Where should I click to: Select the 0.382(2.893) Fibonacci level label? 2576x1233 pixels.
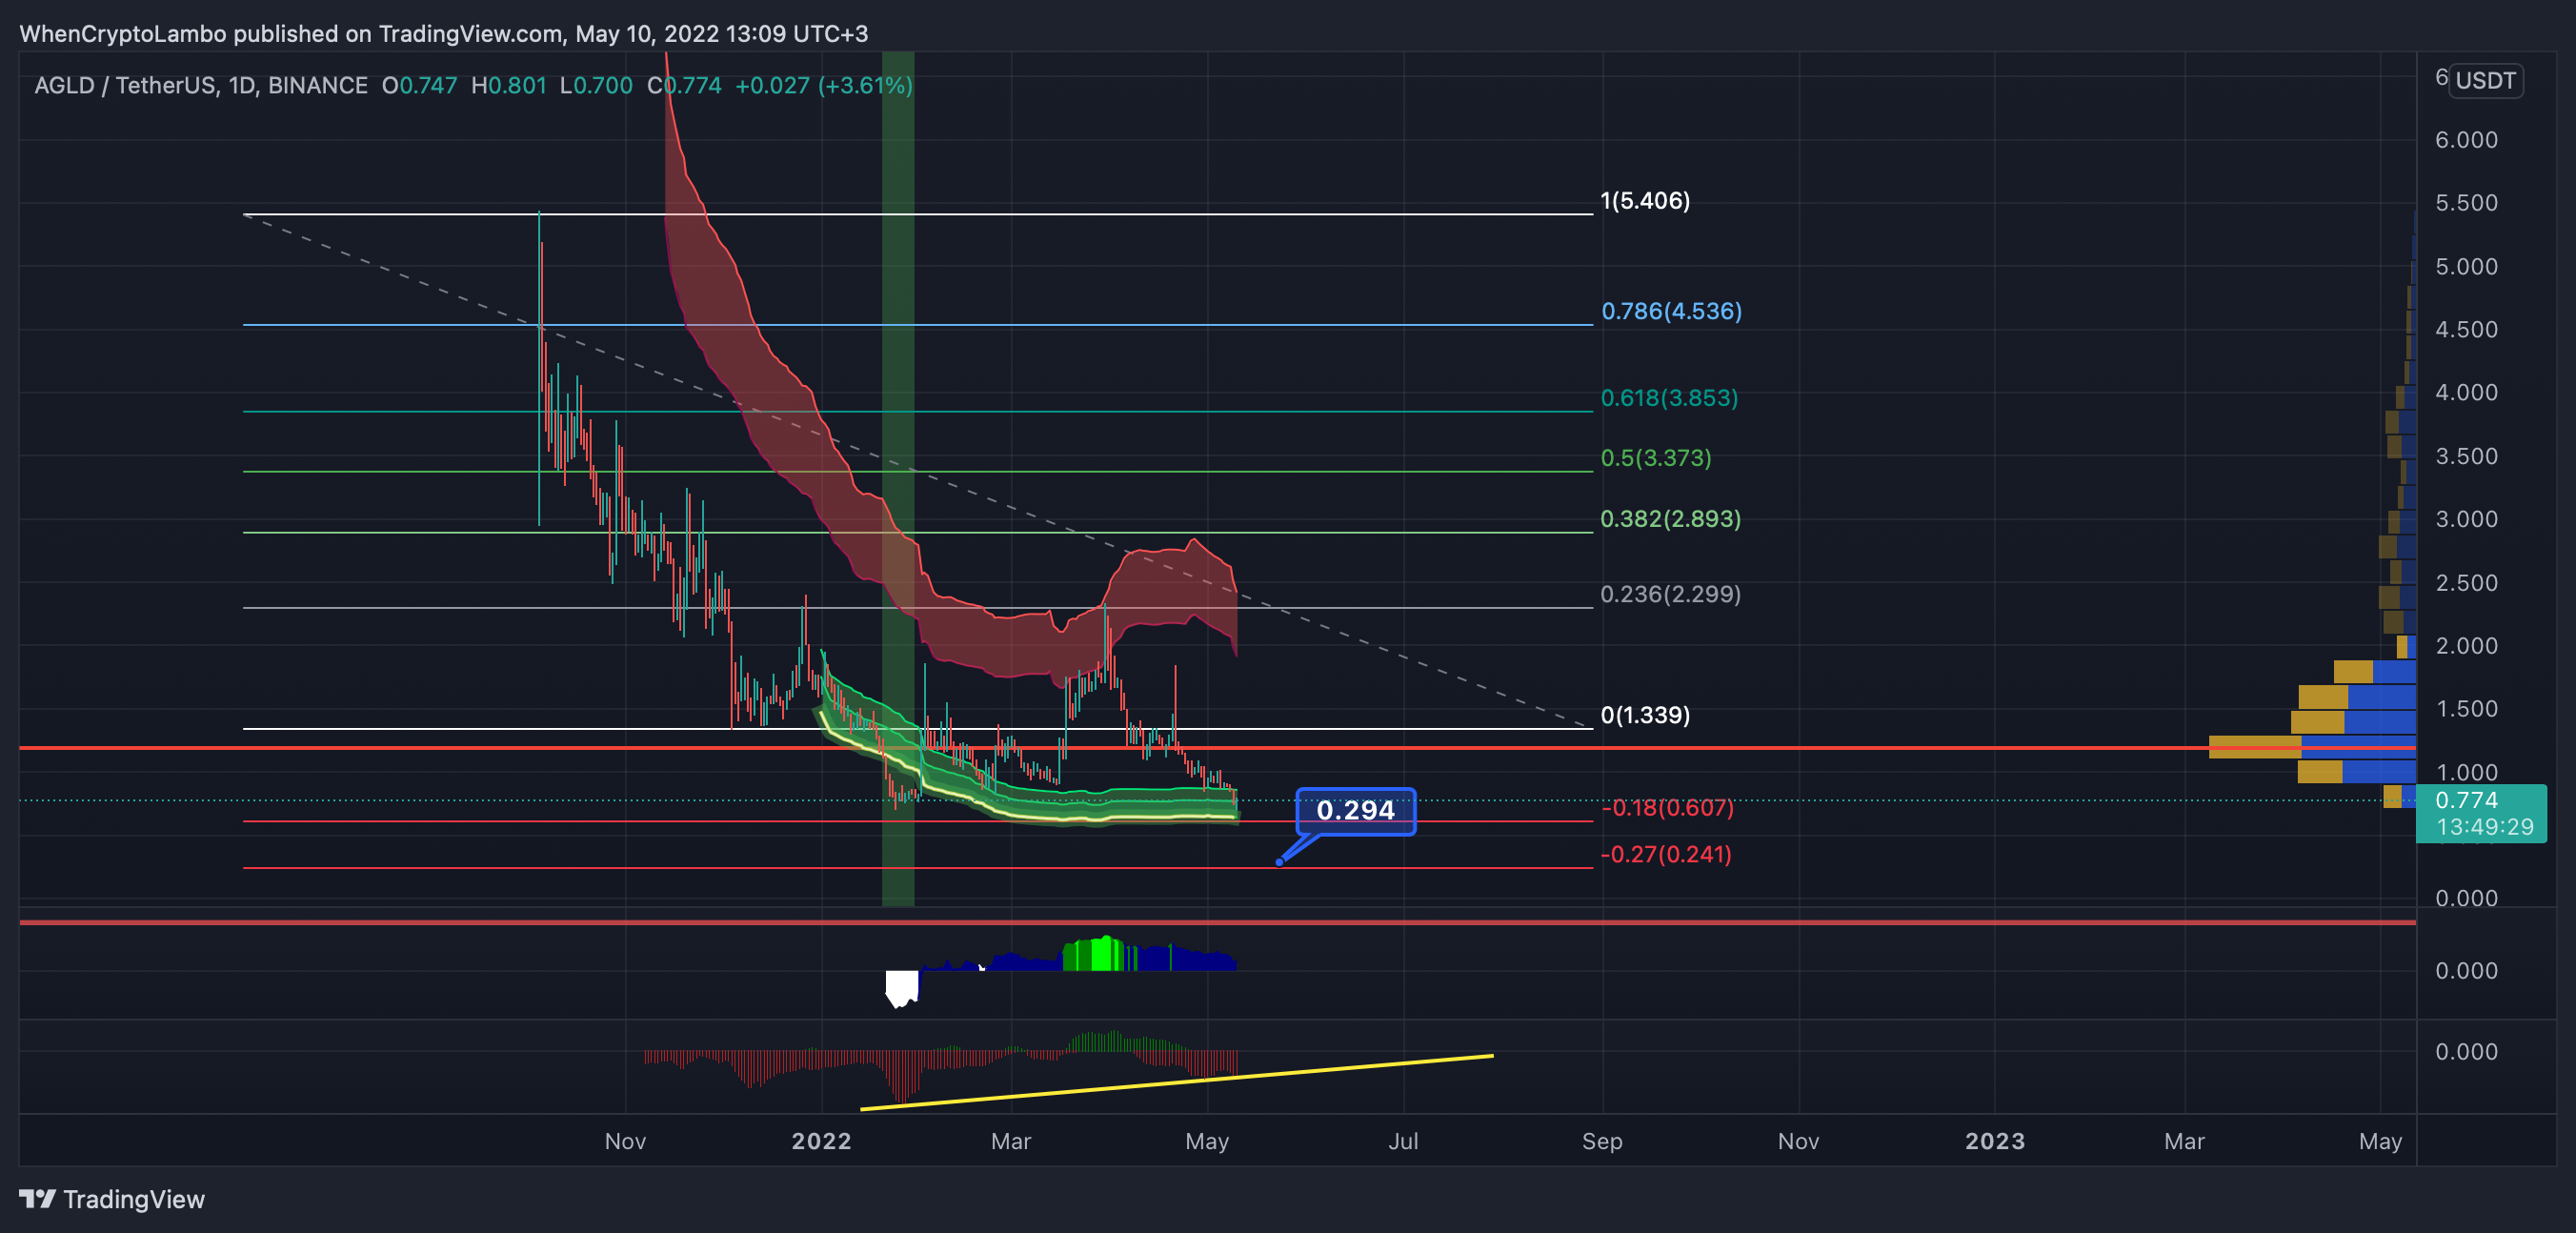pos(1670,519)
